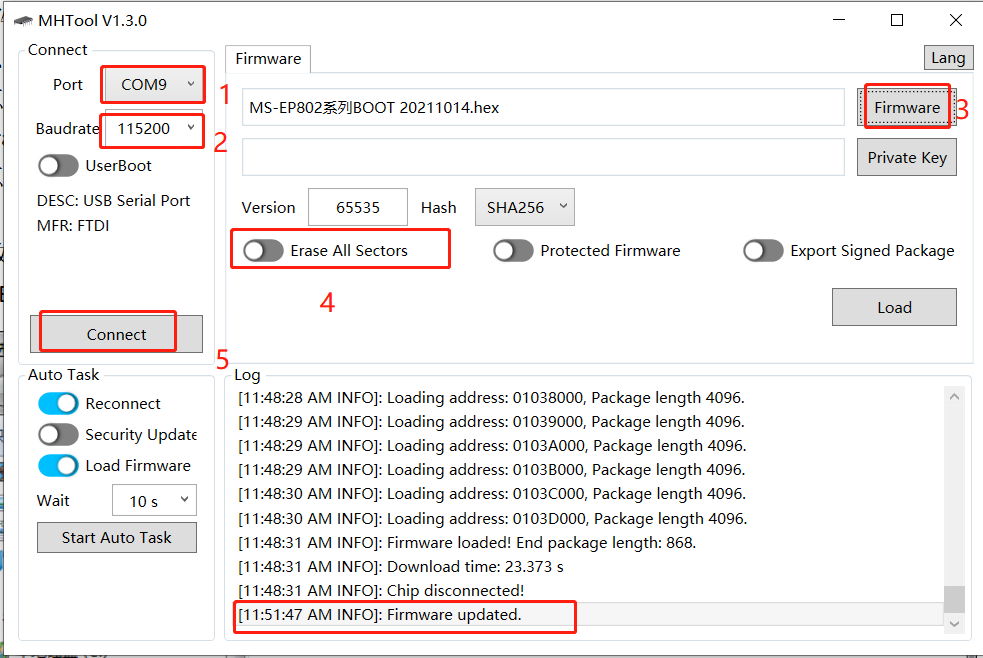Enable Security Update switch
This screenshot has height=658, width=983.
pyautogui.click(x=58, y=434)
